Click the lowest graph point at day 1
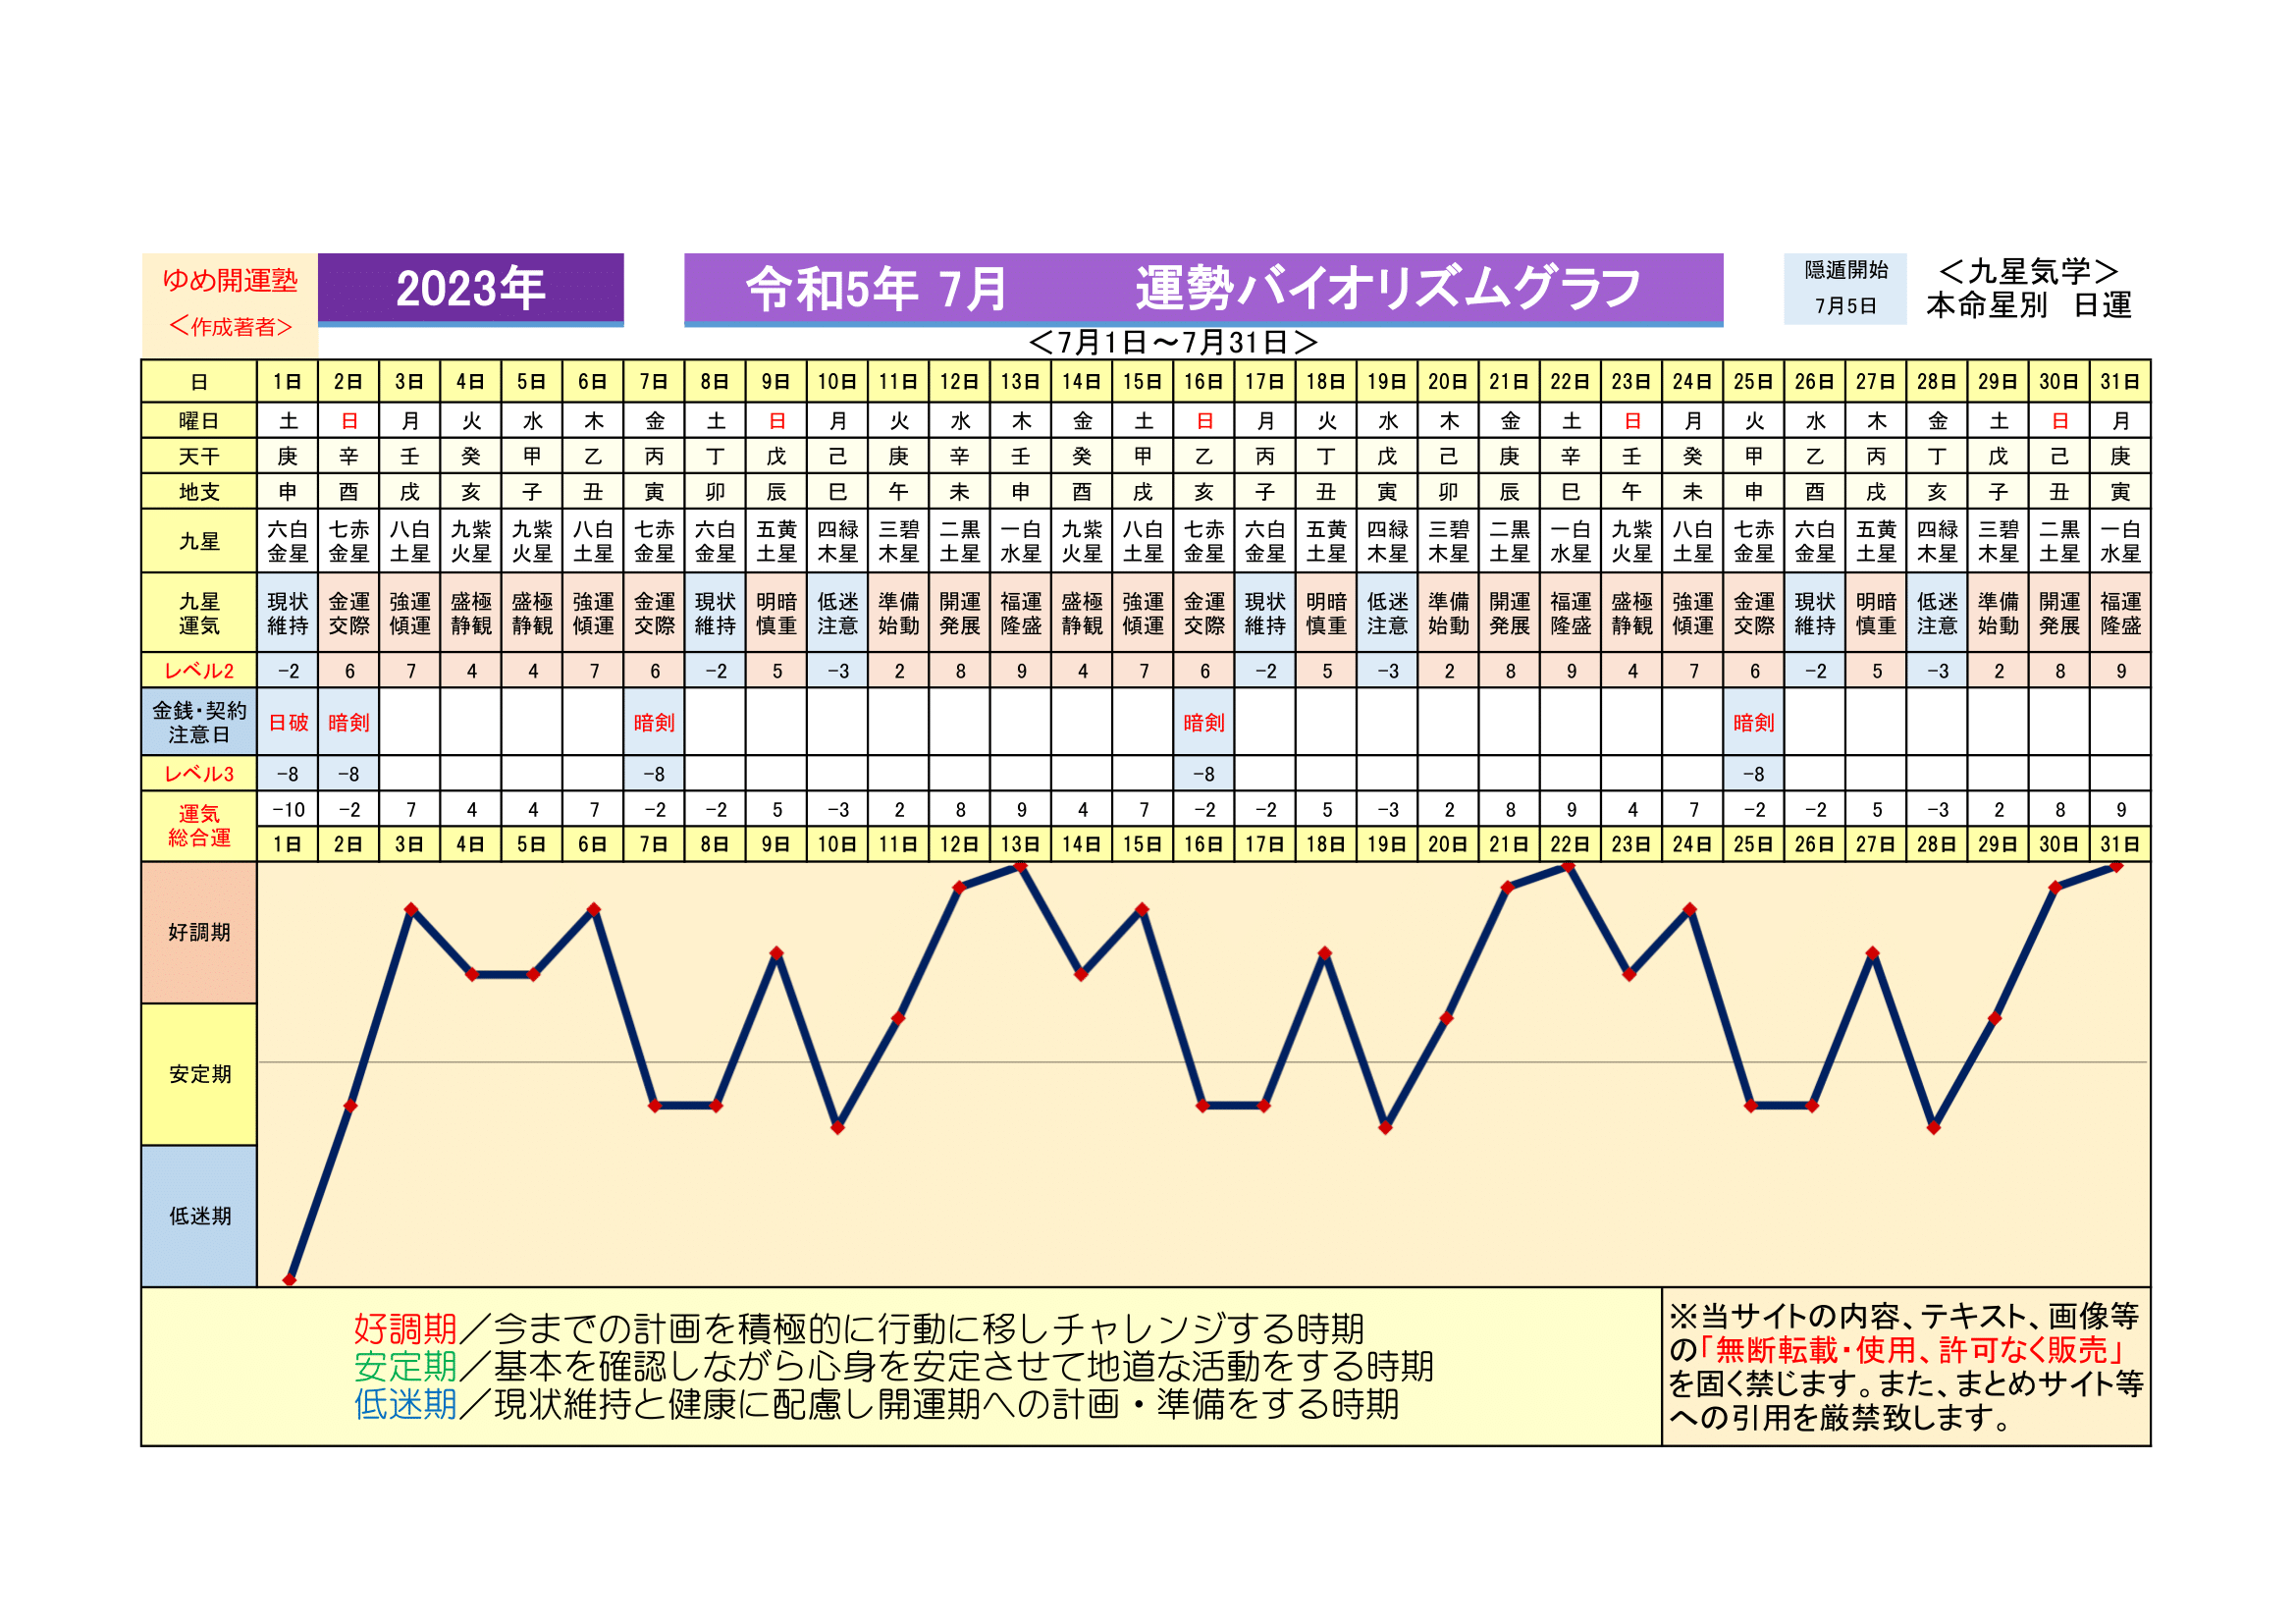2296x1624 pixels. pos(289,1280)
